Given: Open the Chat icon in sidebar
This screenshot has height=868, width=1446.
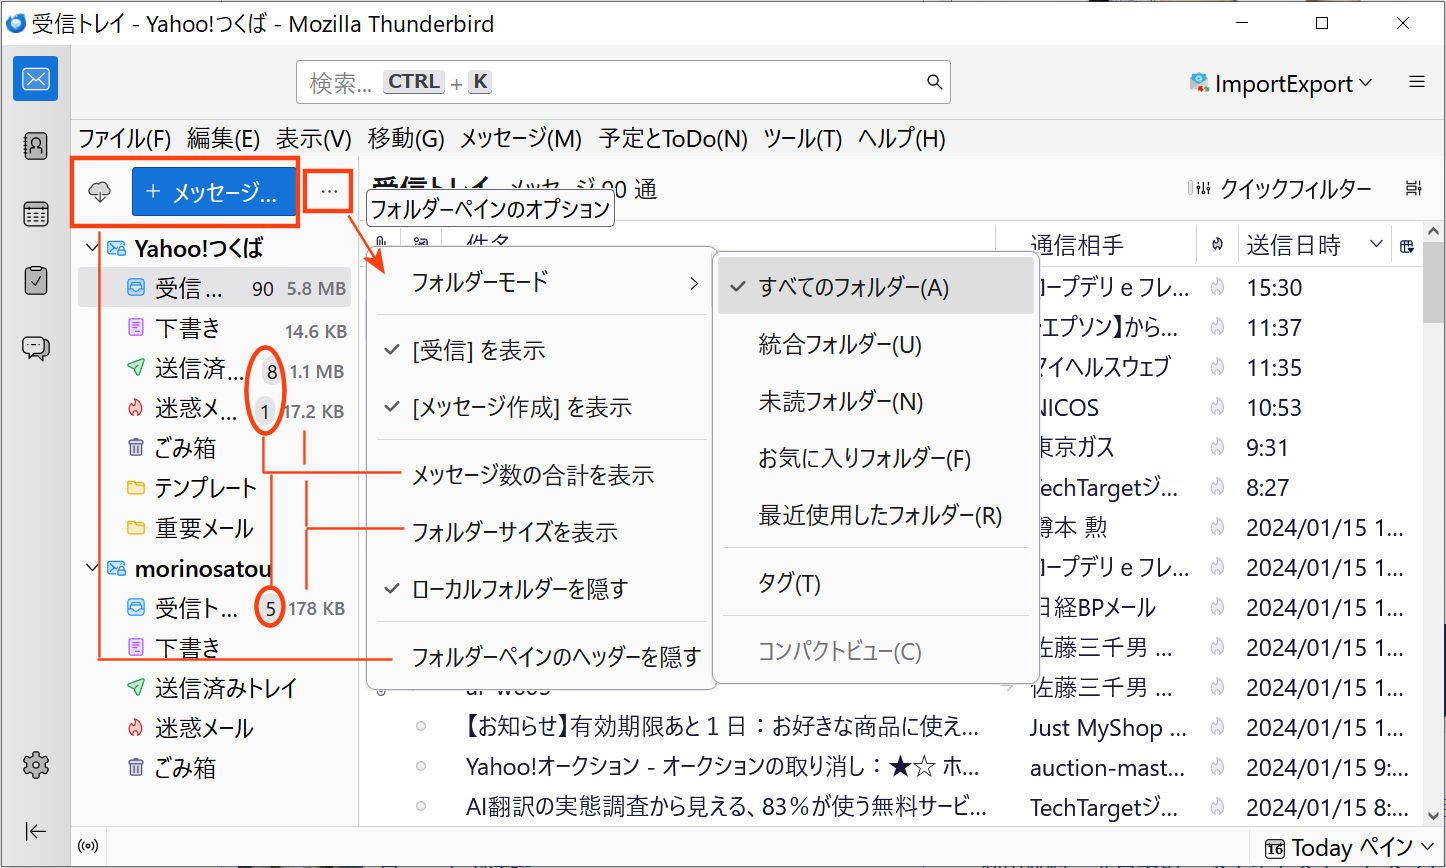Looking at the screenshot, I should [x=35, y=348].
